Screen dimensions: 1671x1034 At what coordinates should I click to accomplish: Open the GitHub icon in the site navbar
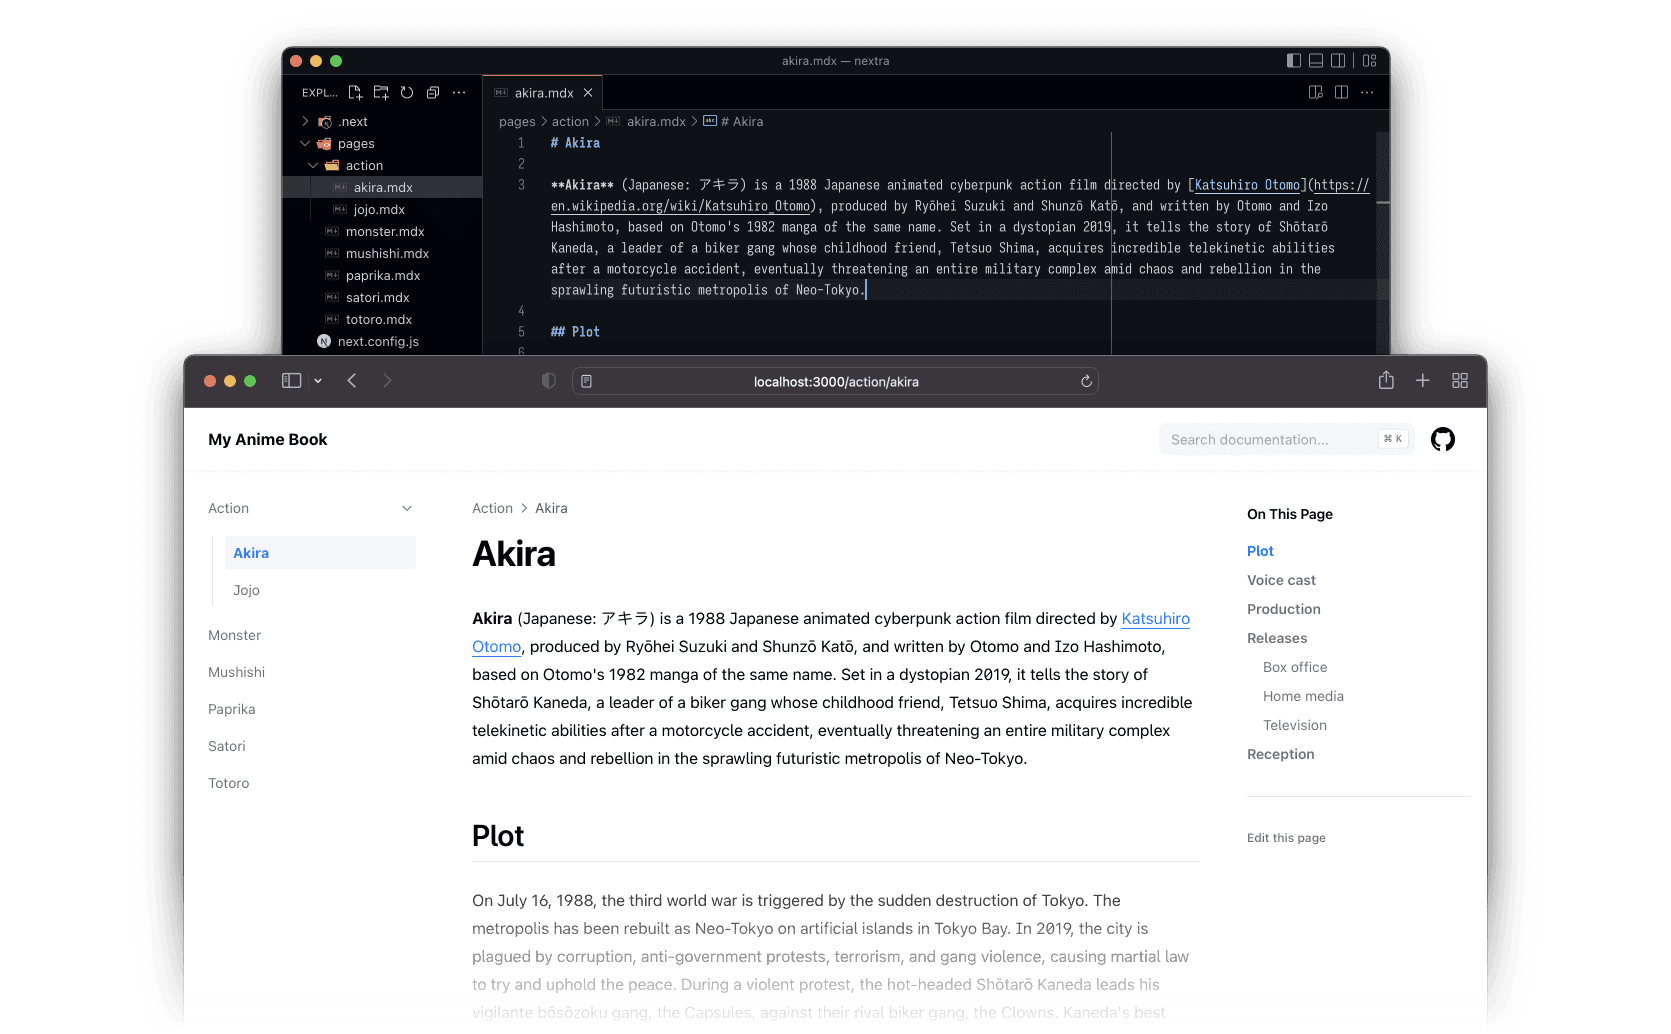click(1443, 439)
